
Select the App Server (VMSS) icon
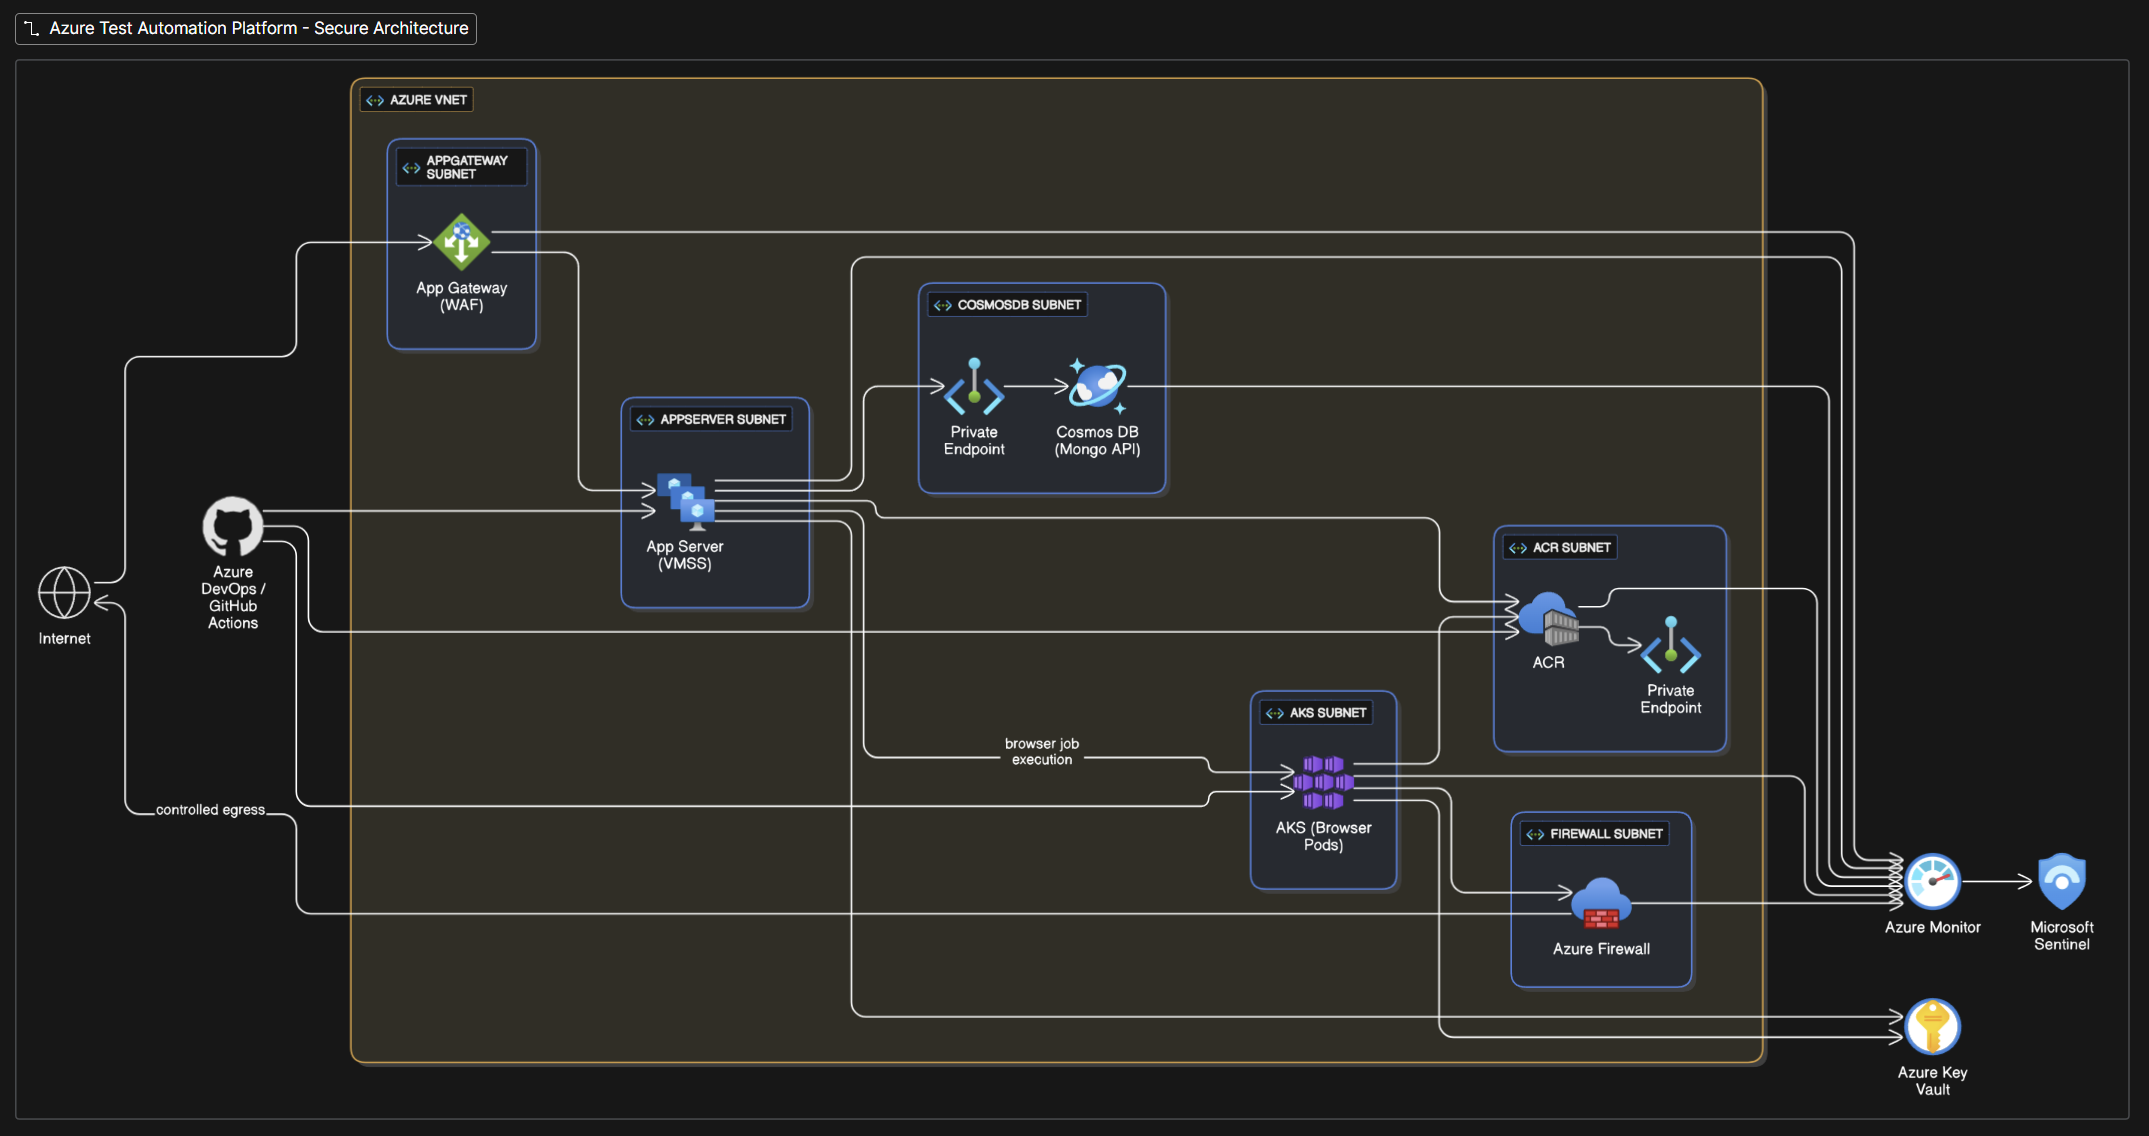pyautogui.click(x=686, y=501)
